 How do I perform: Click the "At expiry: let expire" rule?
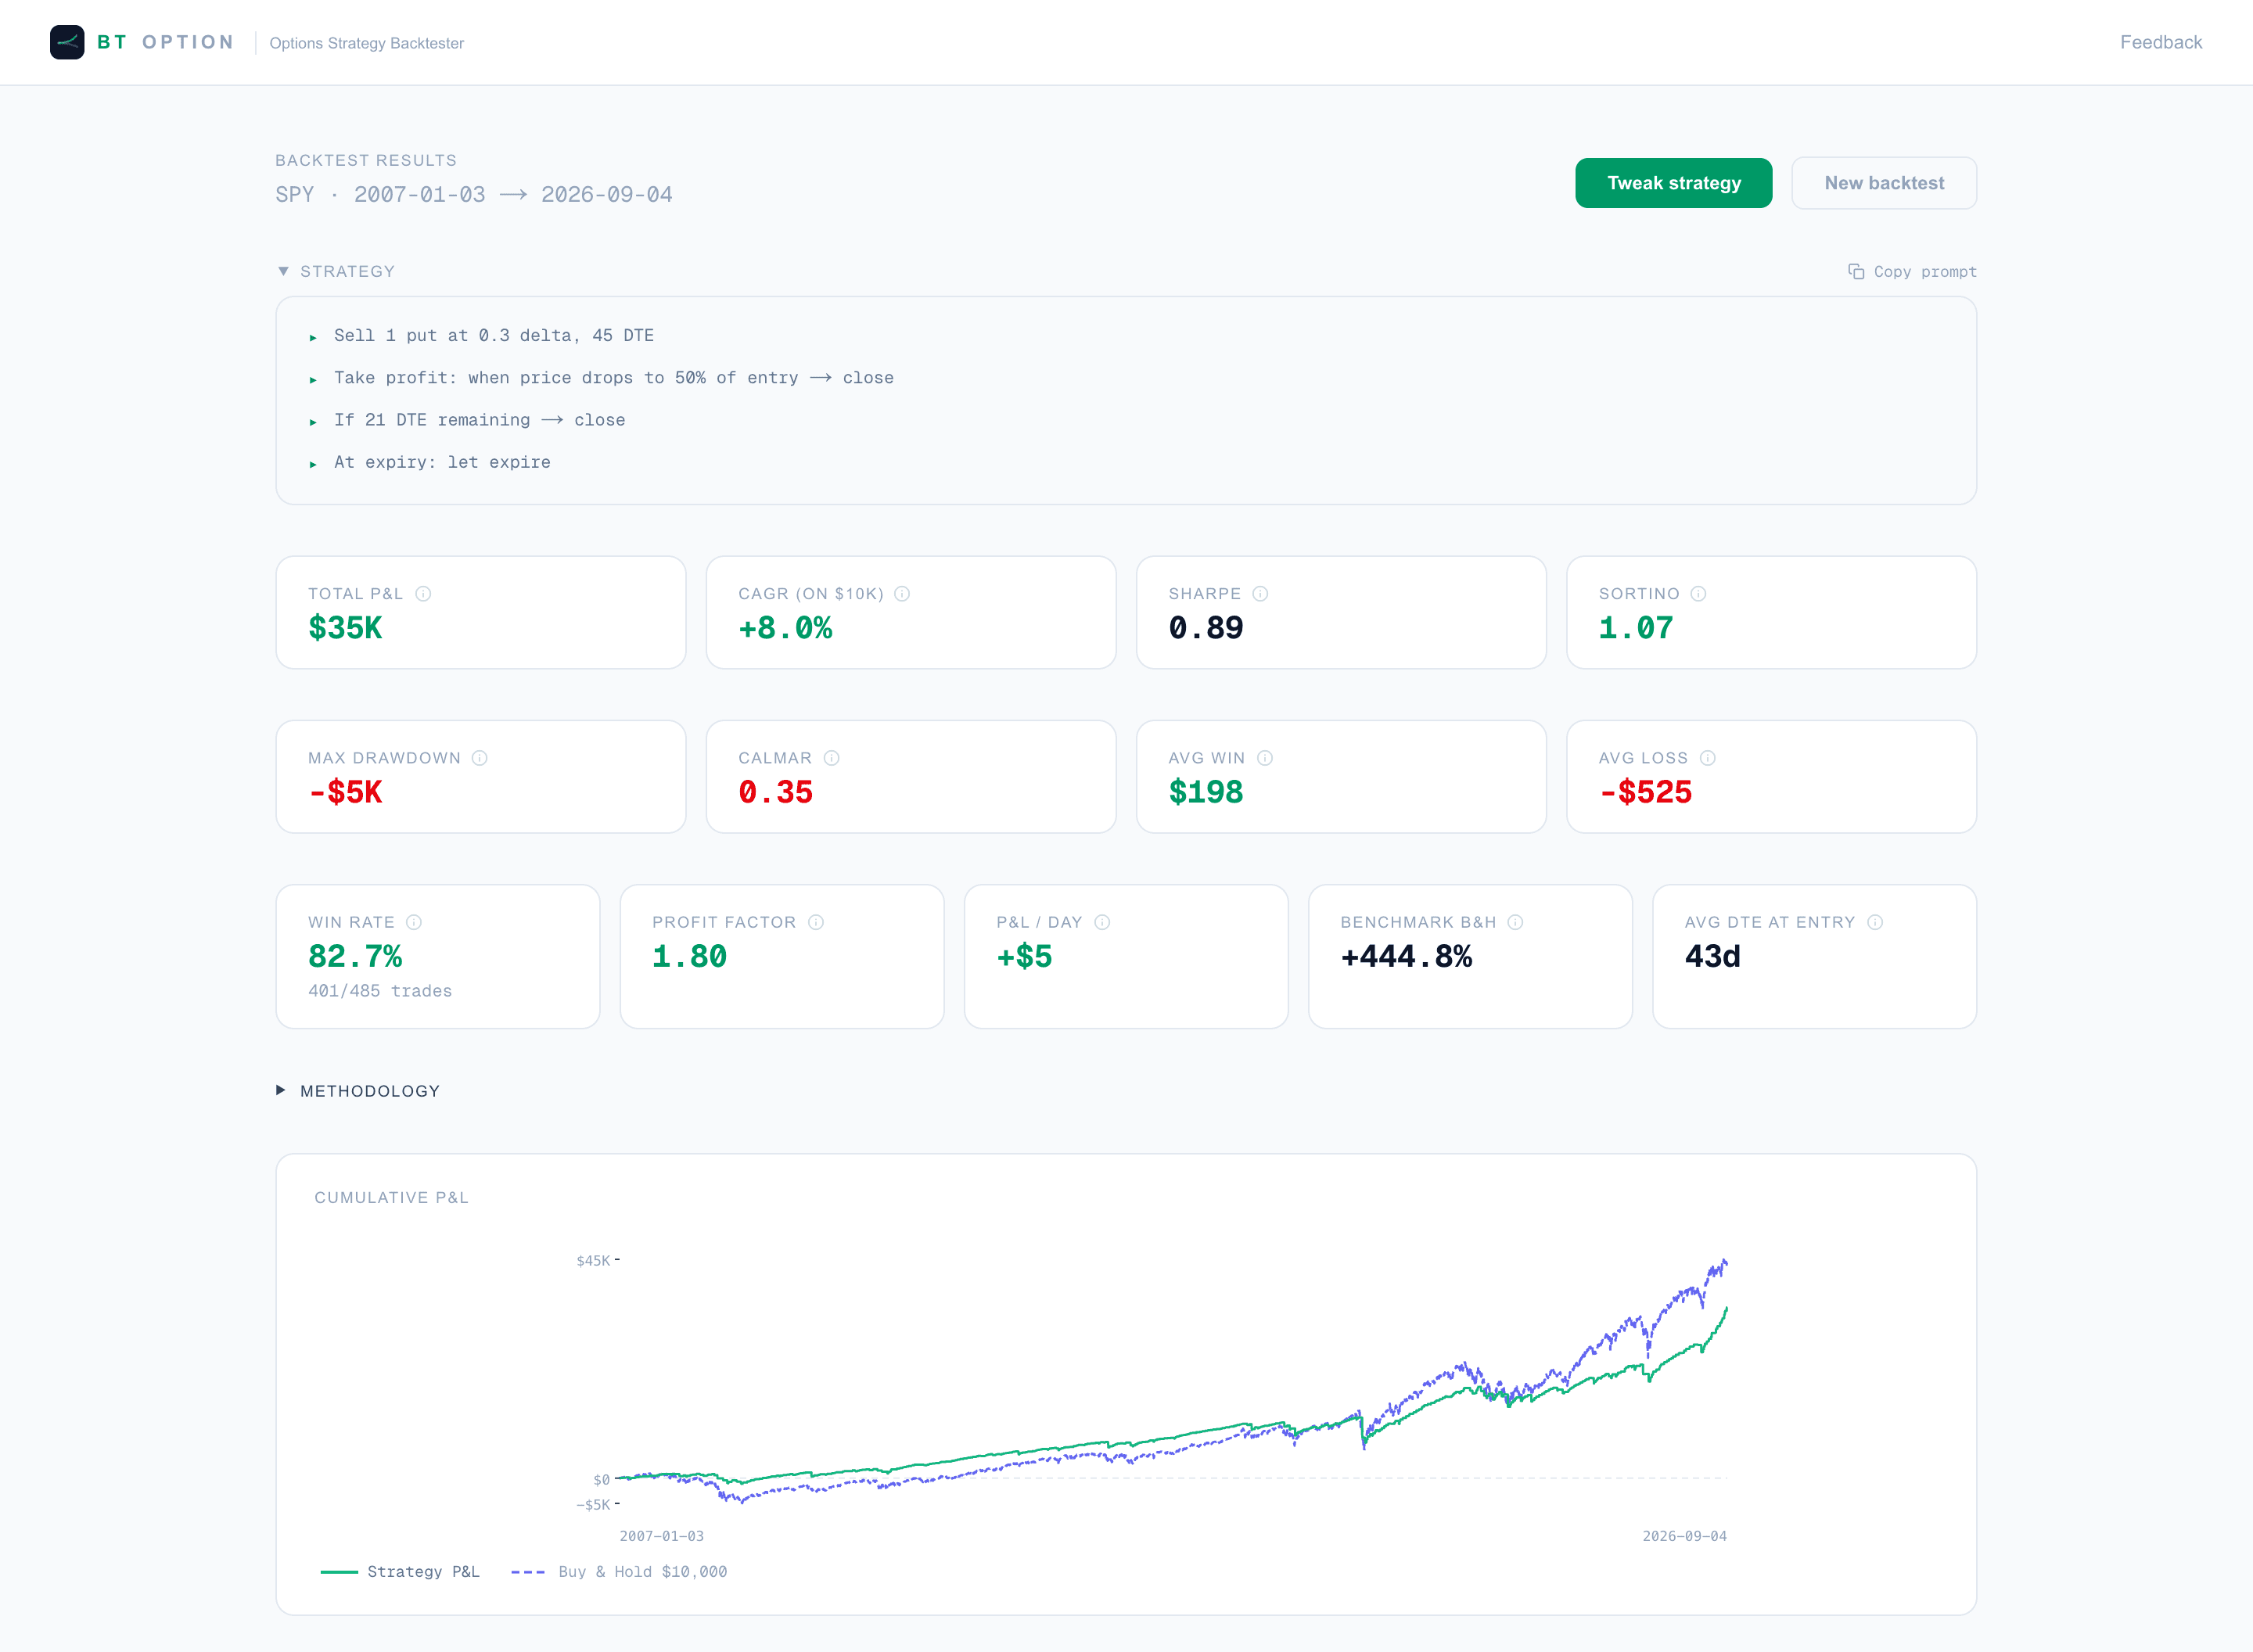pos(442,462)
